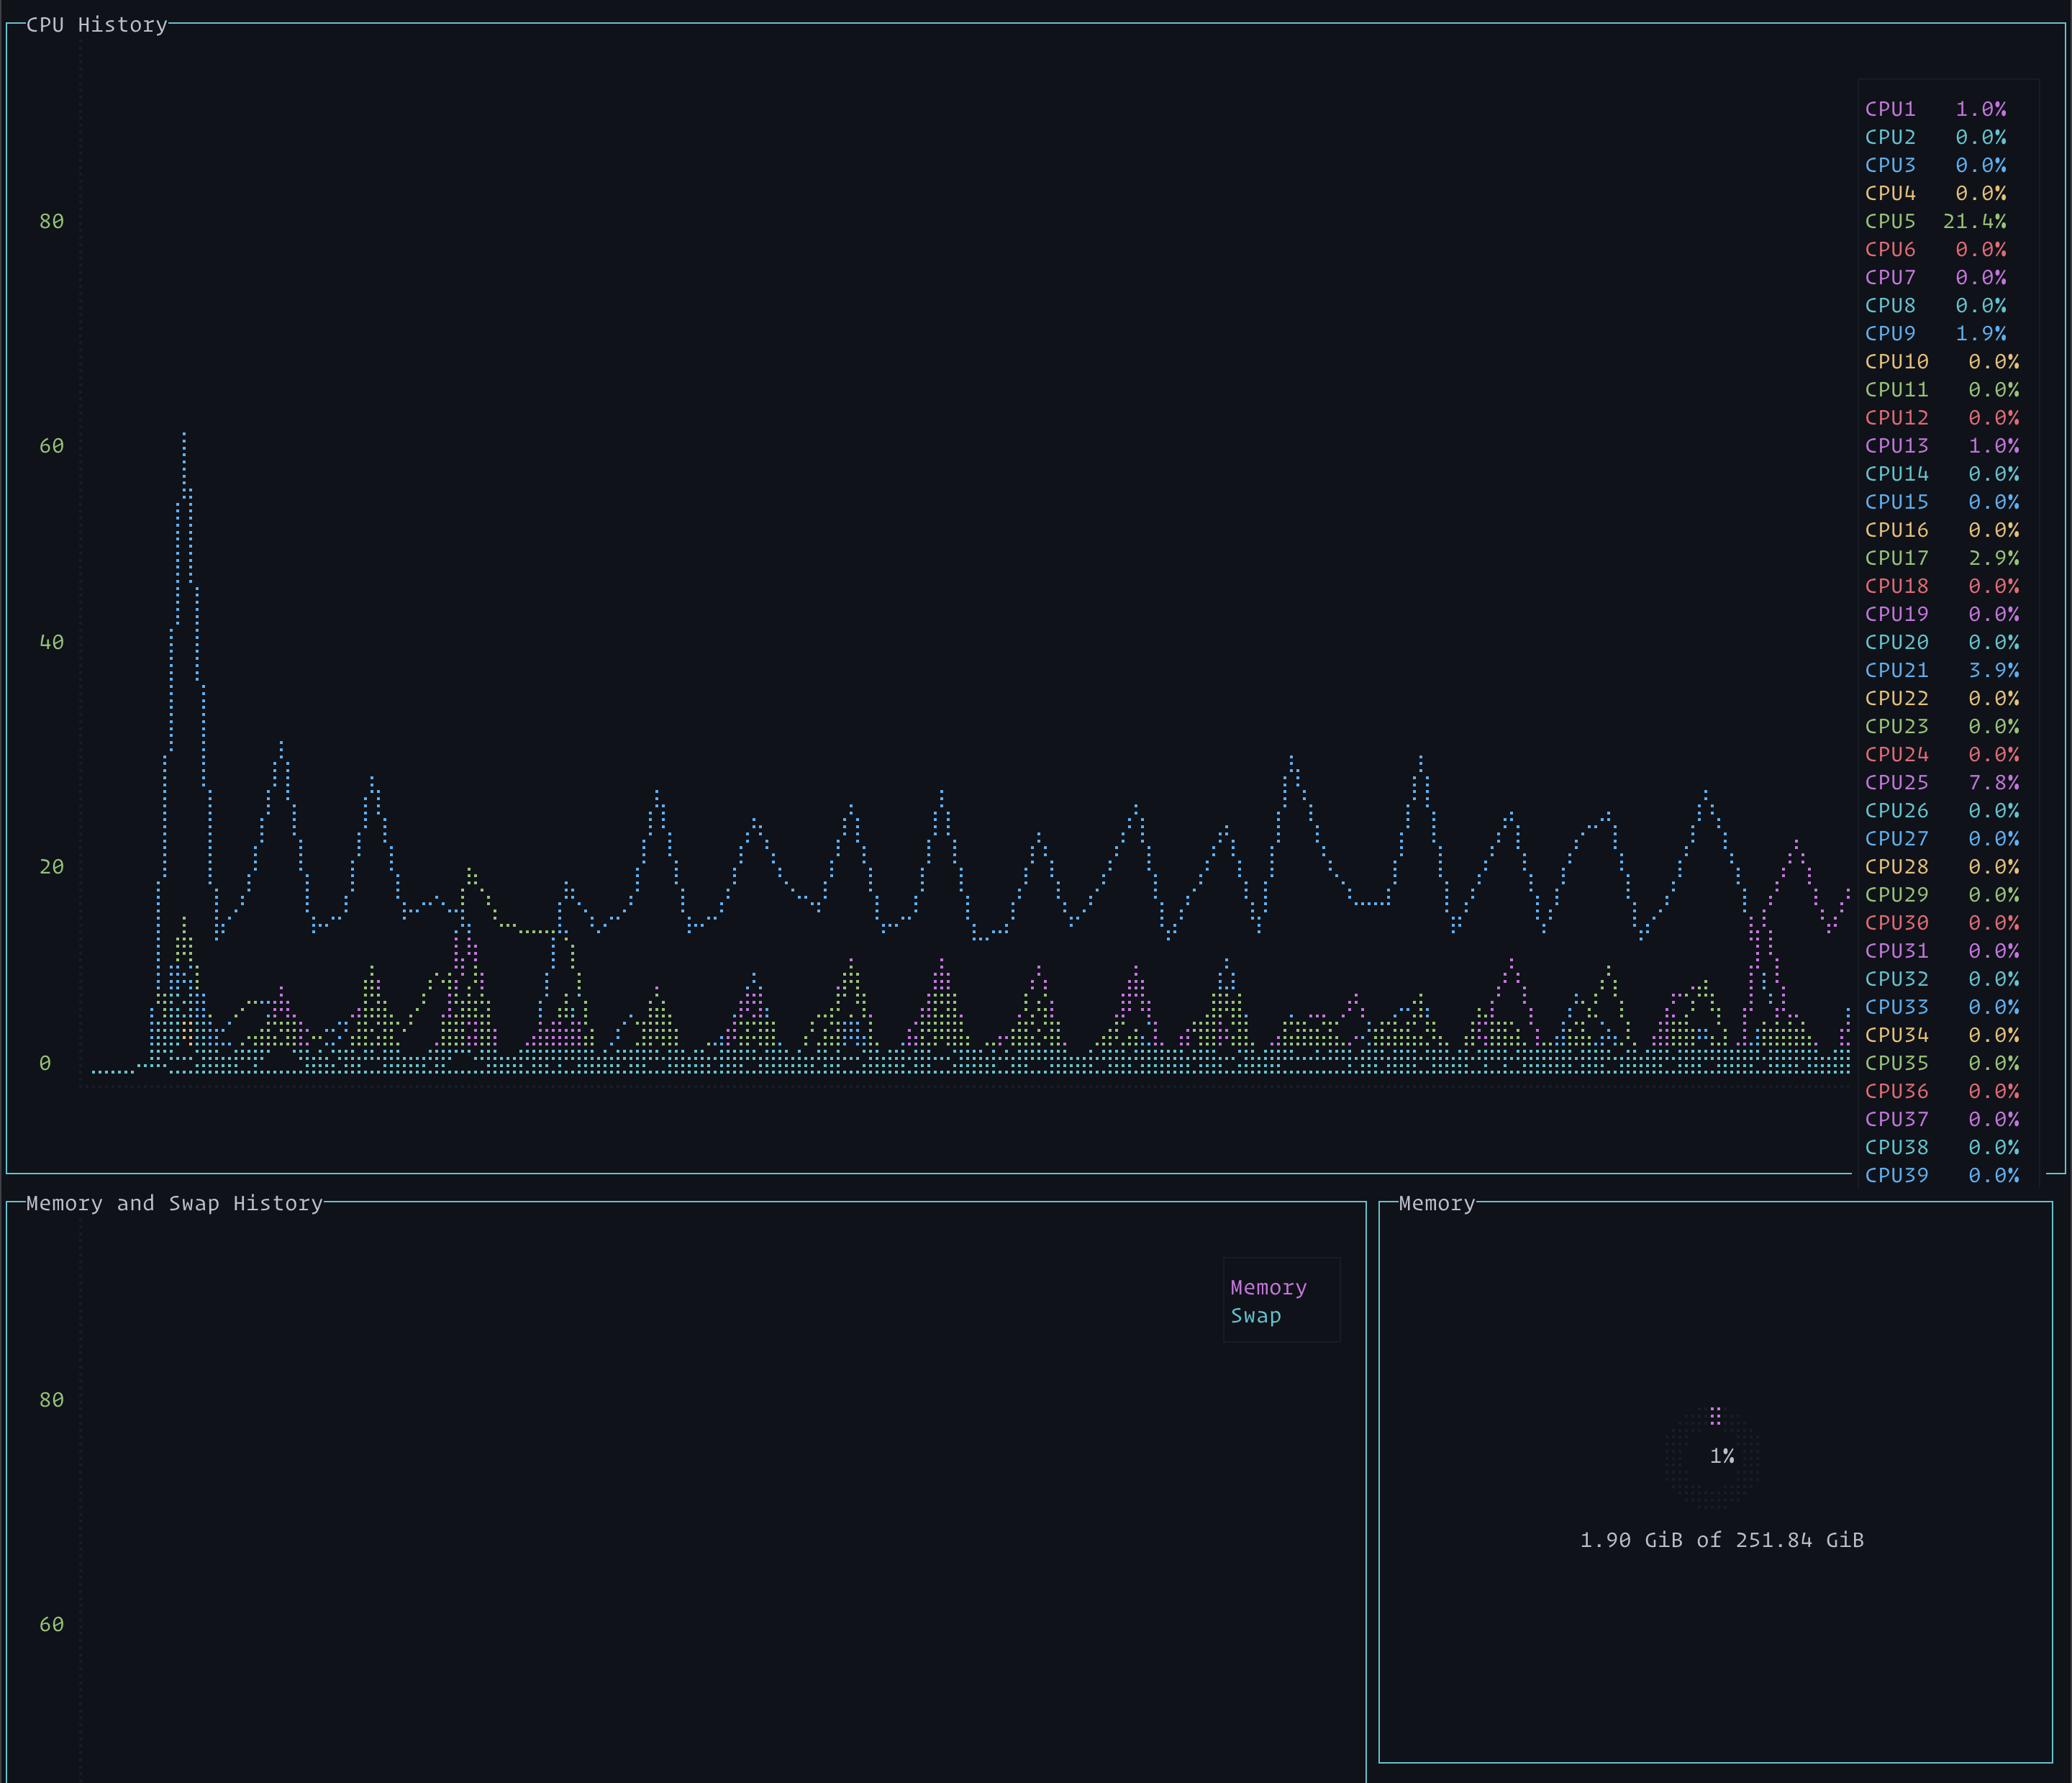Image resolution: width=2072 pixels, height=1783 pixels.
Task: Select the Memory panel title
Action: (1436, 1203)
